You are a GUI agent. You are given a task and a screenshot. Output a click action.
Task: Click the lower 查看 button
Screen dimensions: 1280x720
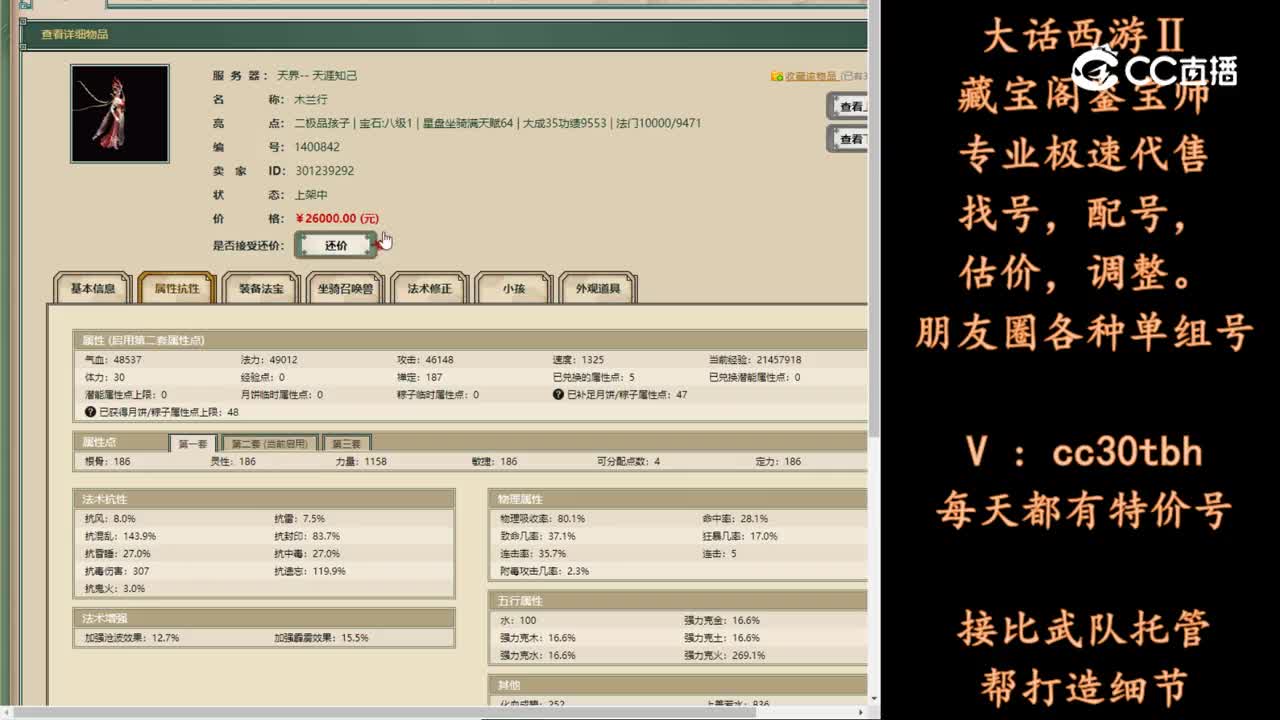click(x=849, y=139)
